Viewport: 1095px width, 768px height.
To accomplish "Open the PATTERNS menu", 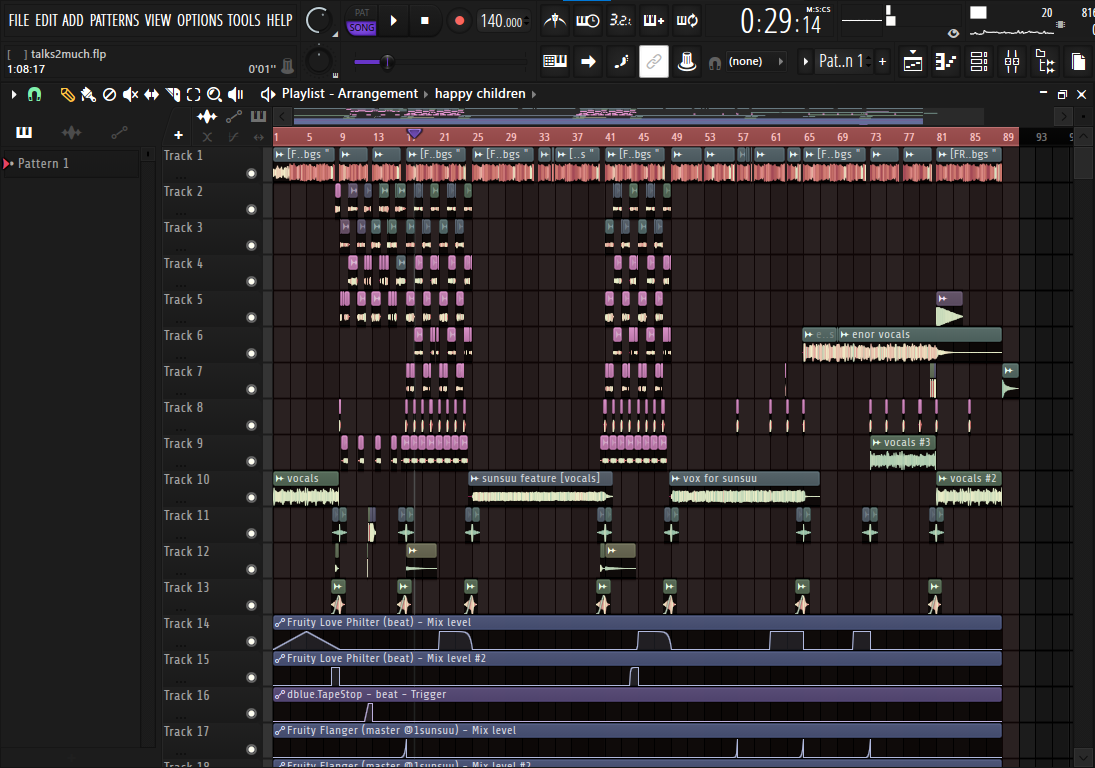I will [115, 20].
